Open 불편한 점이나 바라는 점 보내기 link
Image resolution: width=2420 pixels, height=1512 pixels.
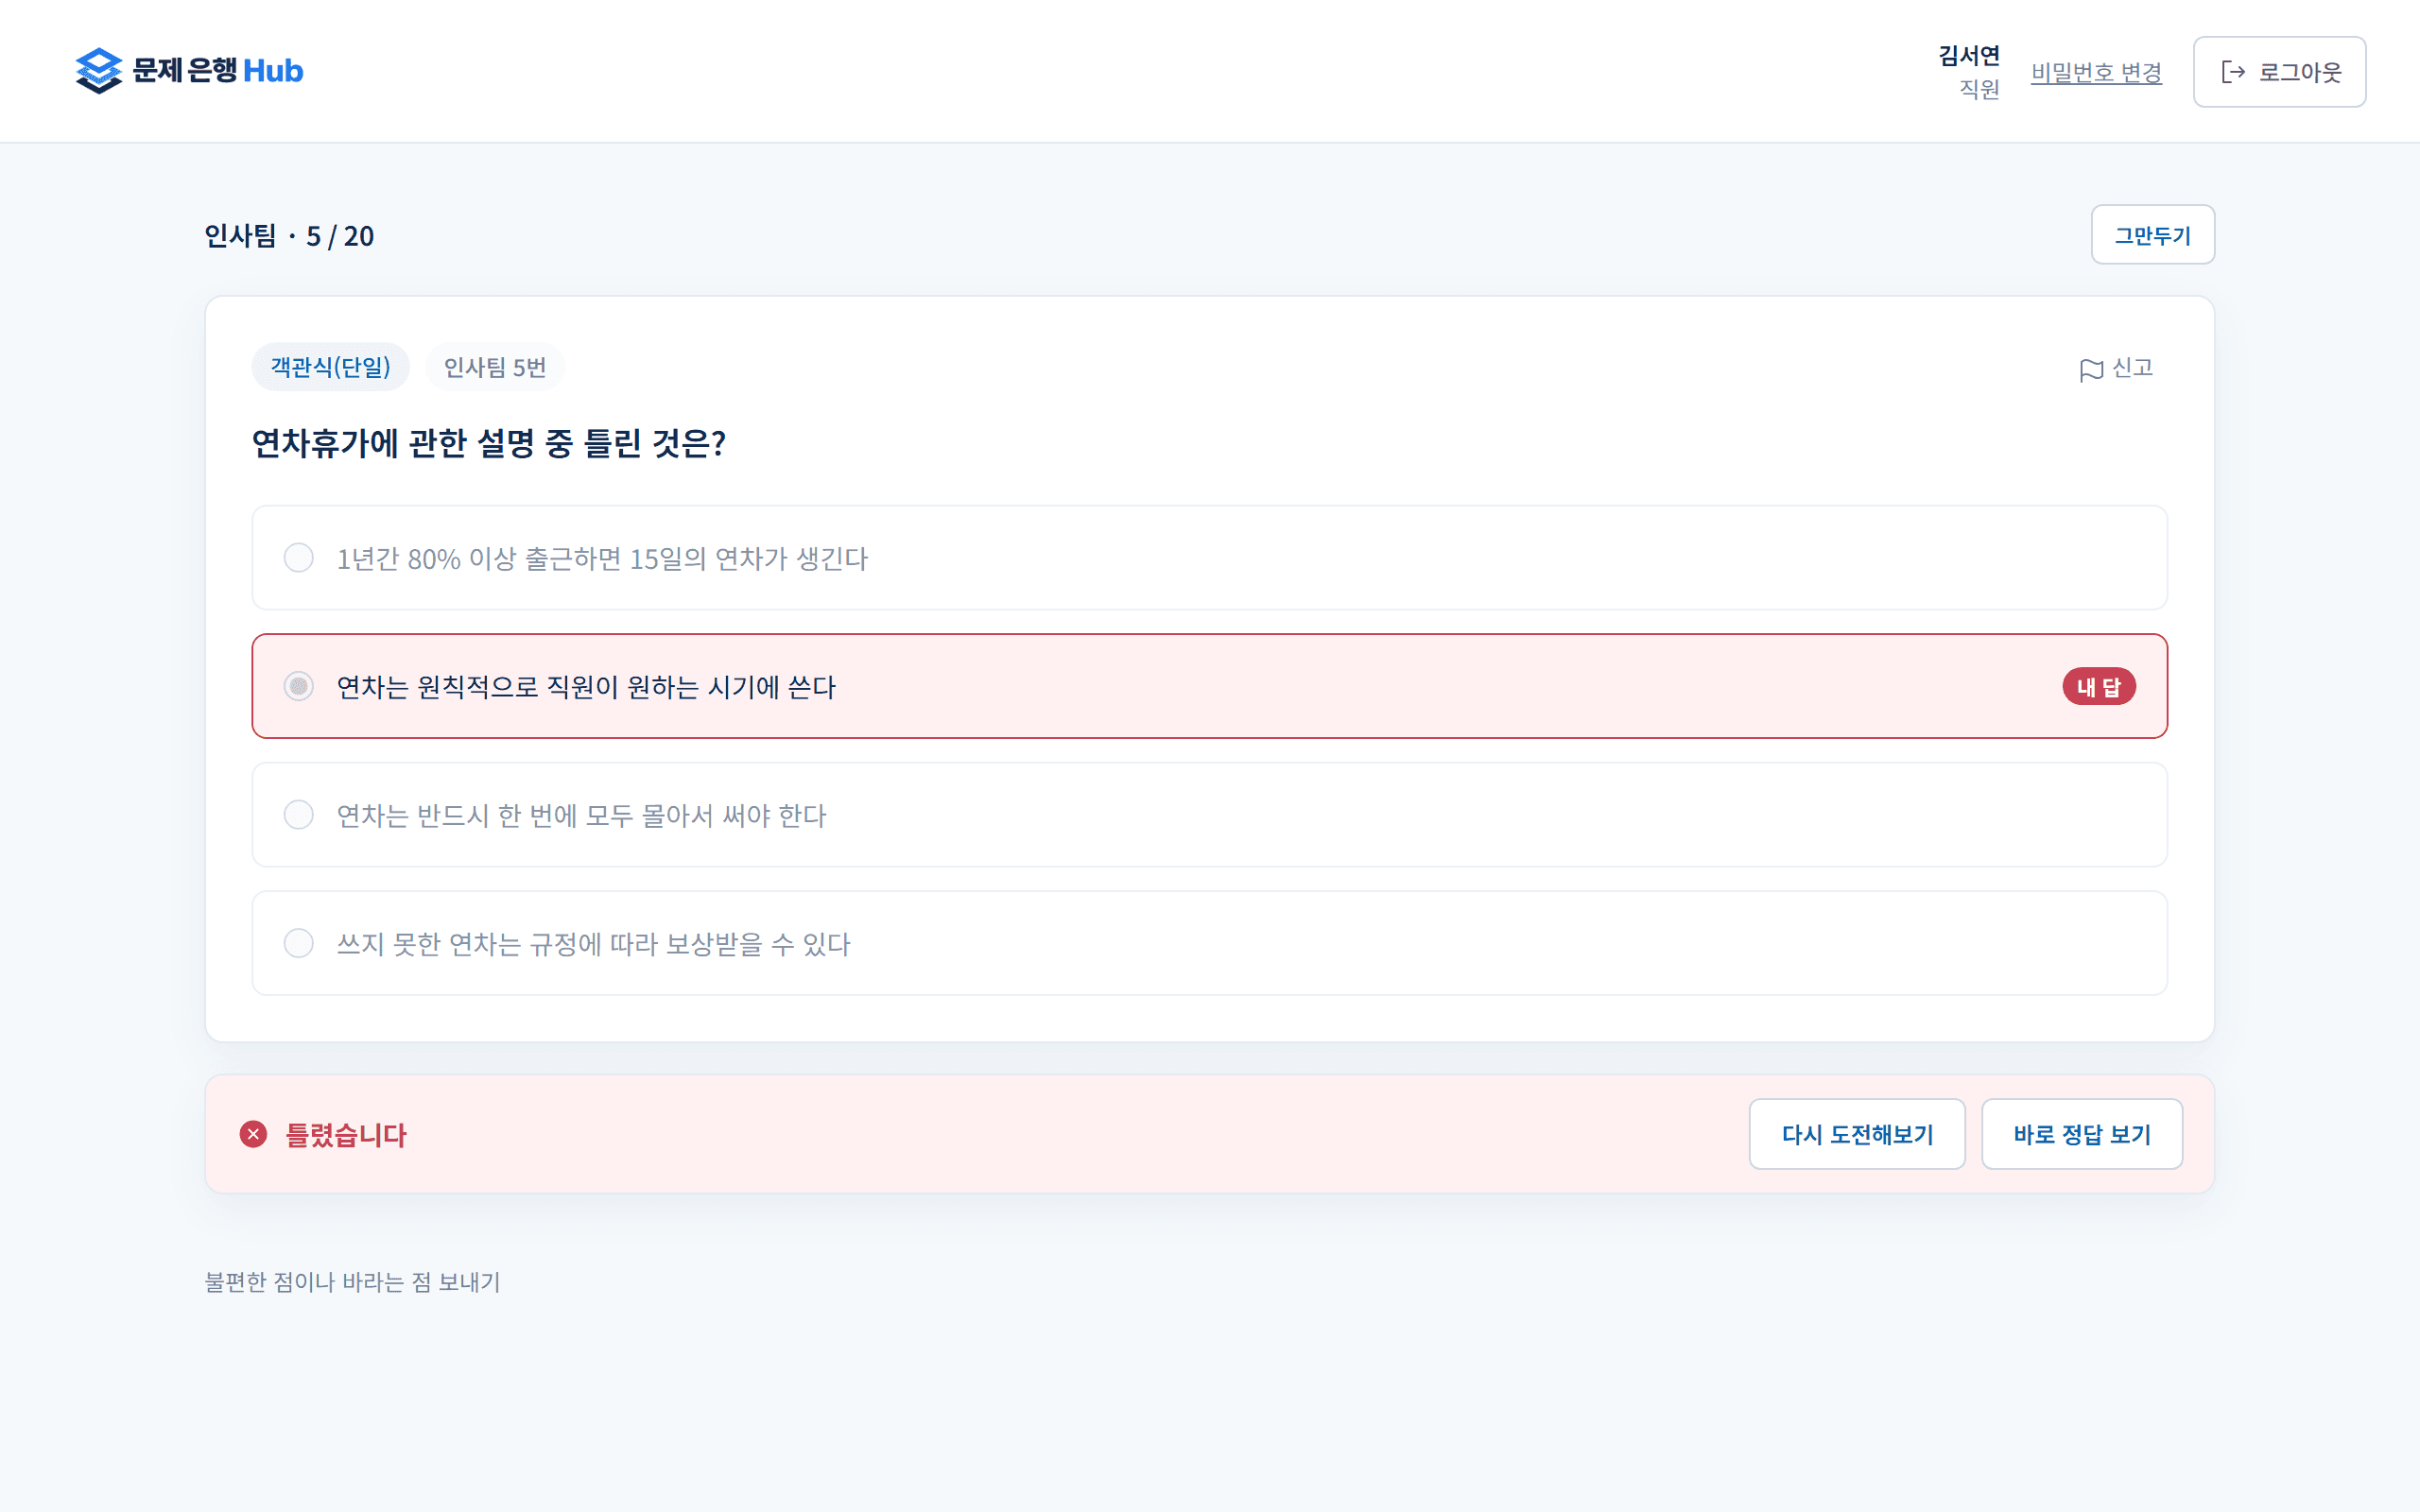[352, 1282]
